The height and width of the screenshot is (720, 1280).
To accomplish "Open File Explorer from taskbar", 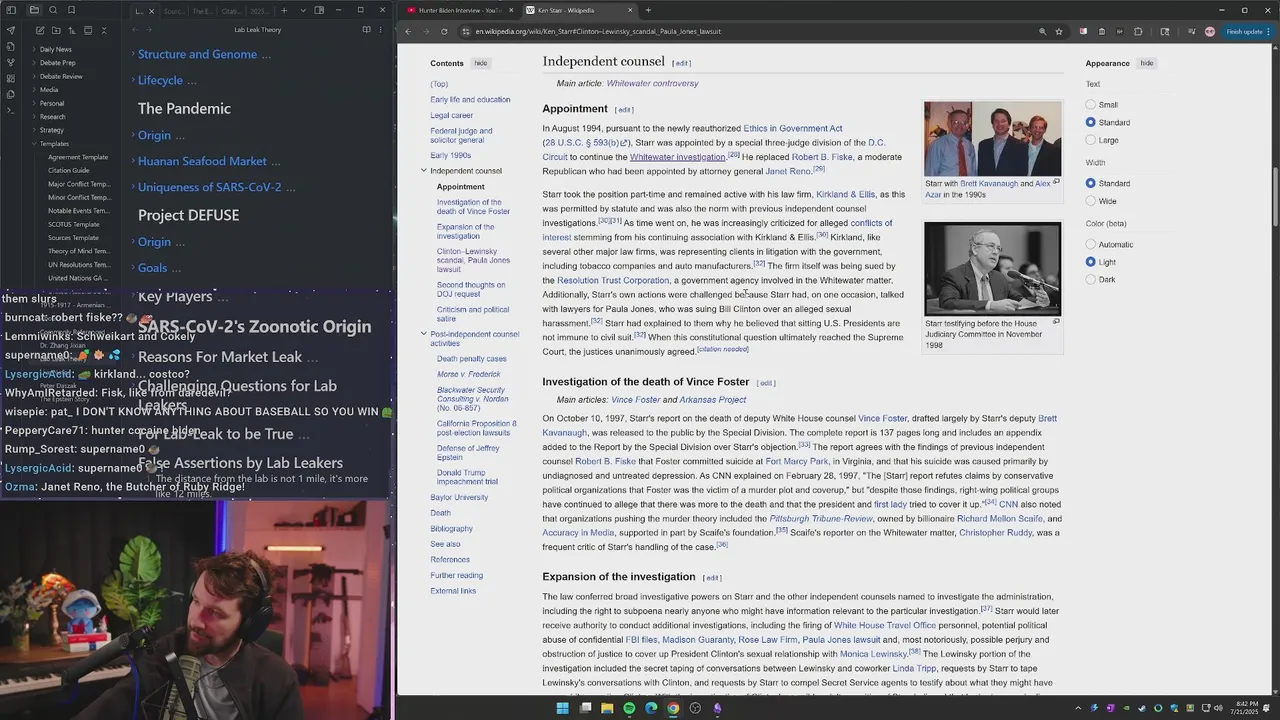I will coord(607,708).
